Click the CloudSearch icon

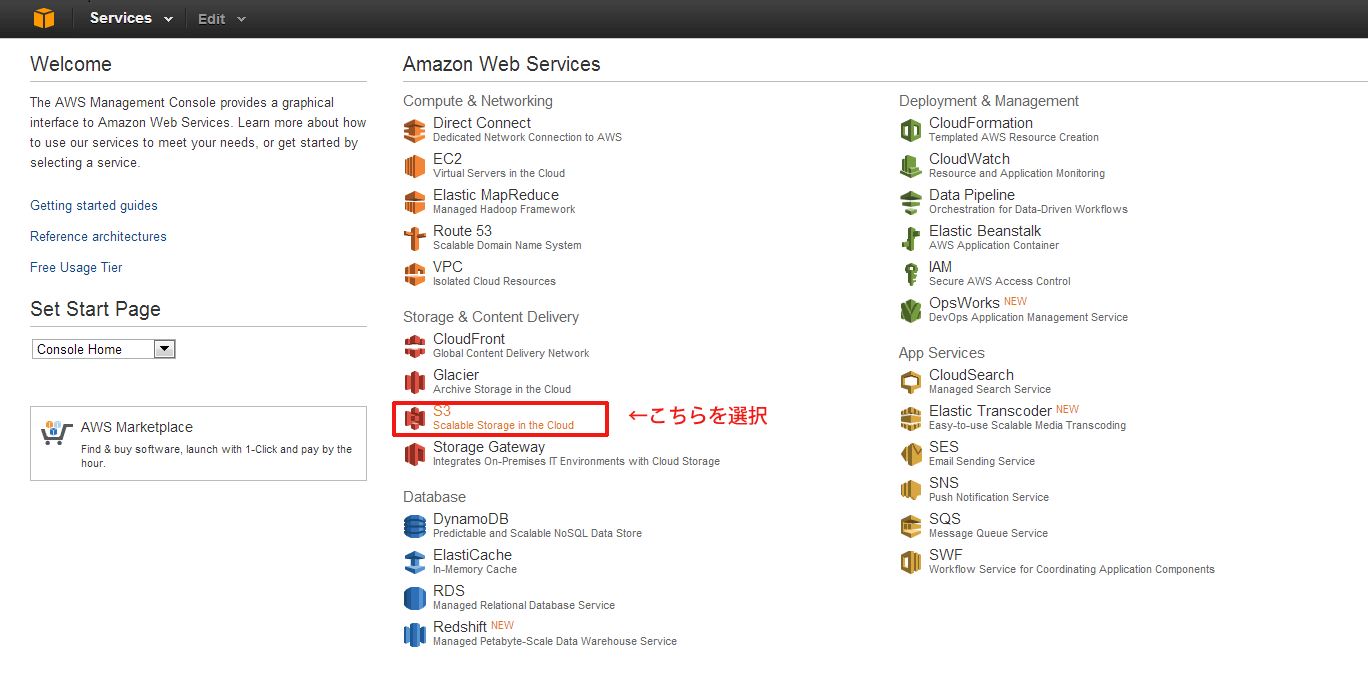click(x=910, y=382)
